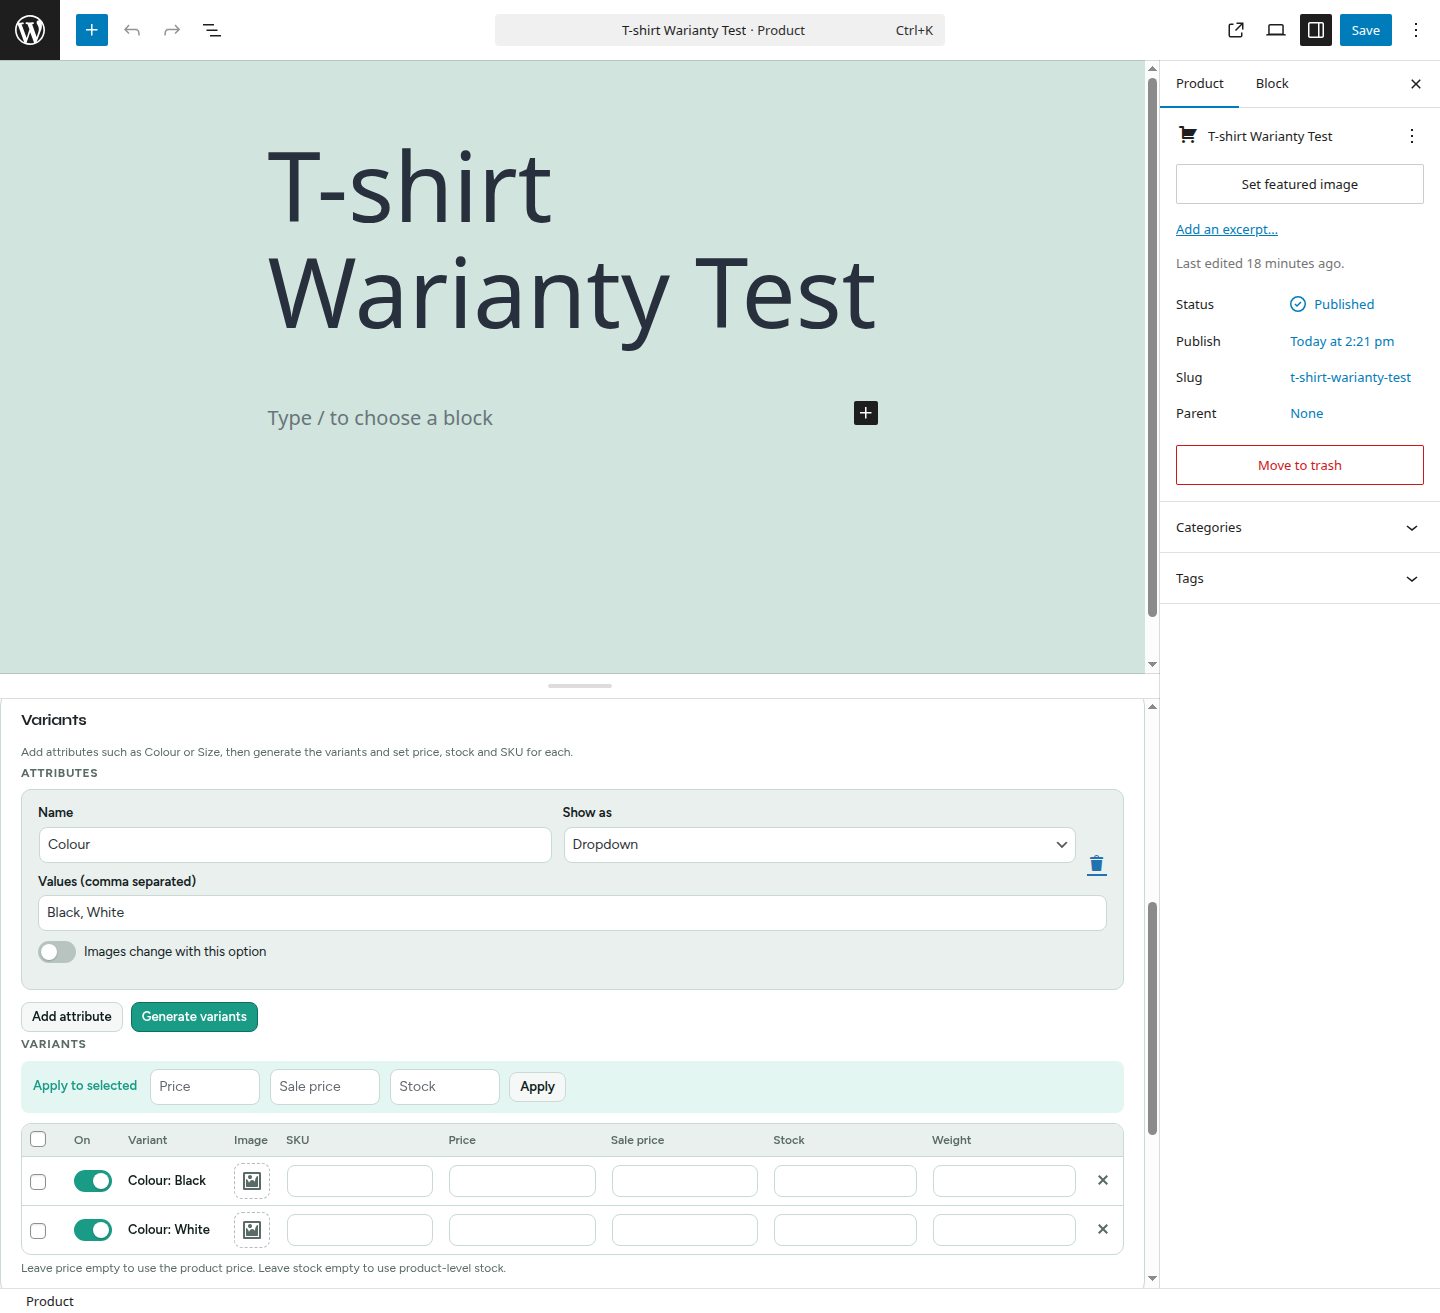The image size is (1440, 1313).
Task: Redo the last undone change
Action: tap(172, 30)
